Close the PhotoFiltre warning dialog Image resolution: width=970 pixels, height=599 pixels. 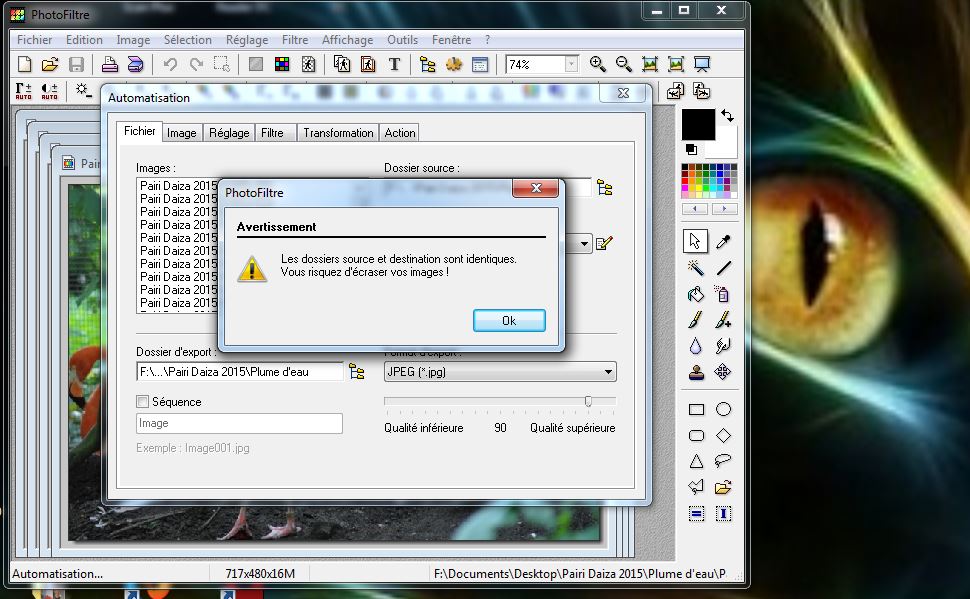click(536, 188)
